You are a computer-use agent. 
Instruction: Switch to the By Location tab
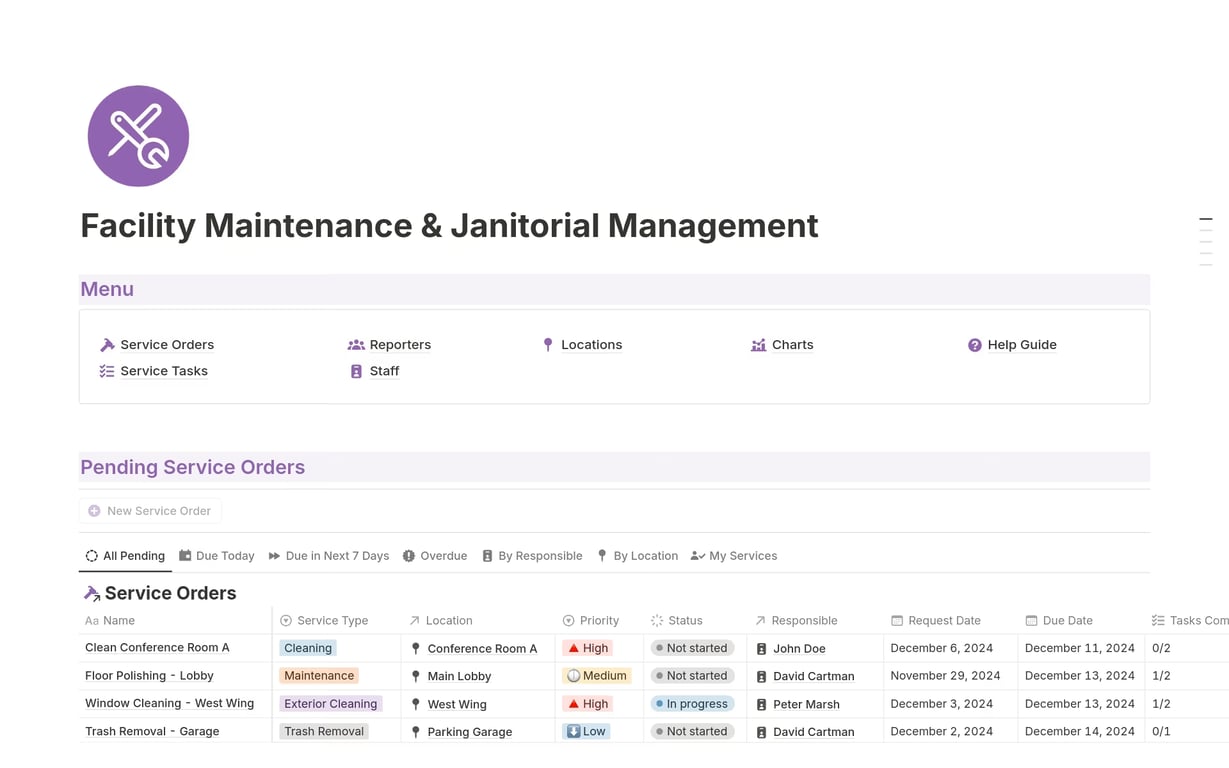(637, 556)
